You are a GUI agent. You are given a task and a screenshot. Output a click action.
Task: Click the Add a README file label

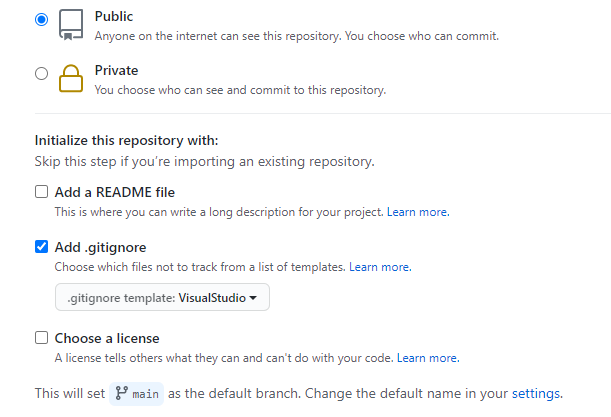pyautogui.click(x=115, y=192)
